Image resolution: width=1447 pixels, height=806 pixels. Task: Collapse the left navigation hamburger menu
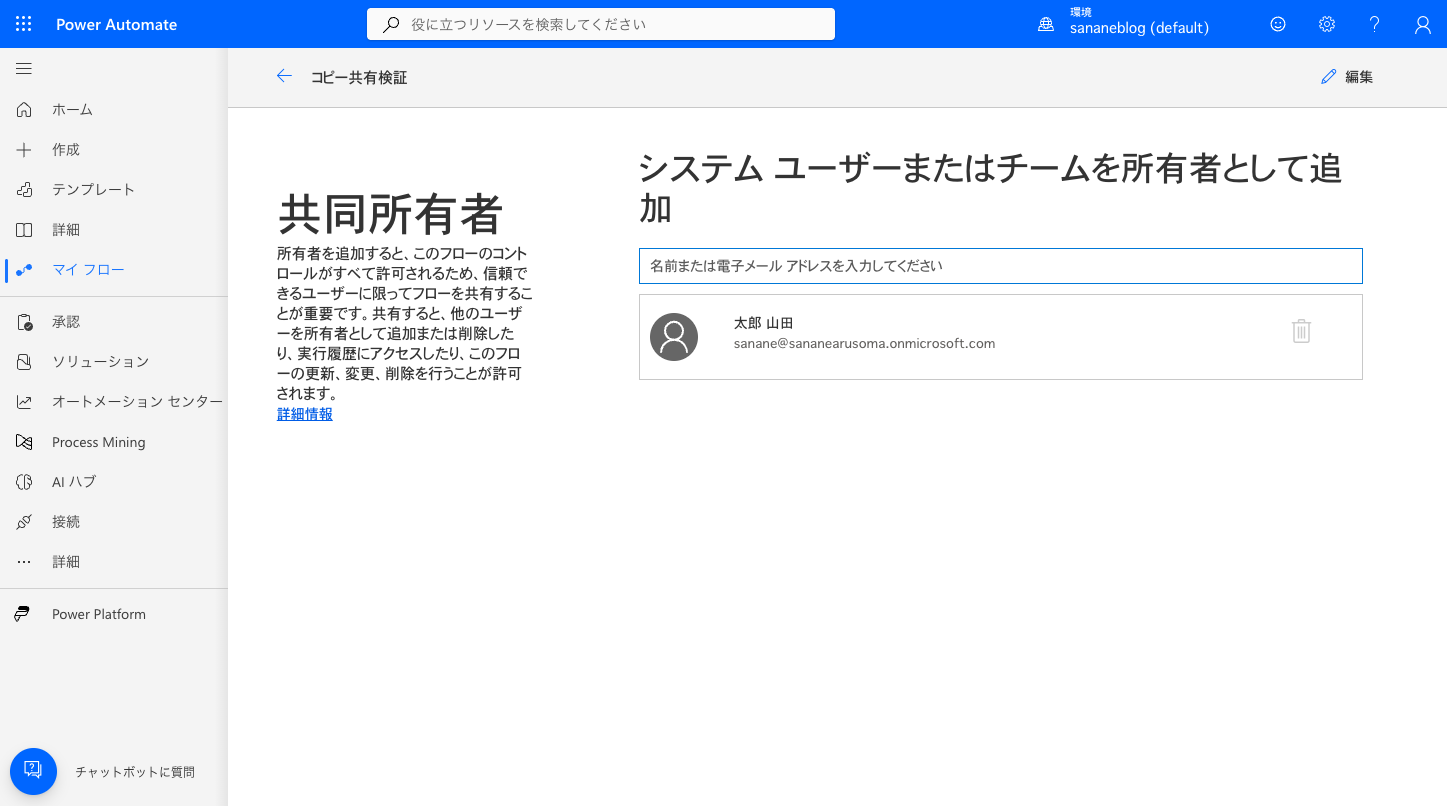coord(24,69)
